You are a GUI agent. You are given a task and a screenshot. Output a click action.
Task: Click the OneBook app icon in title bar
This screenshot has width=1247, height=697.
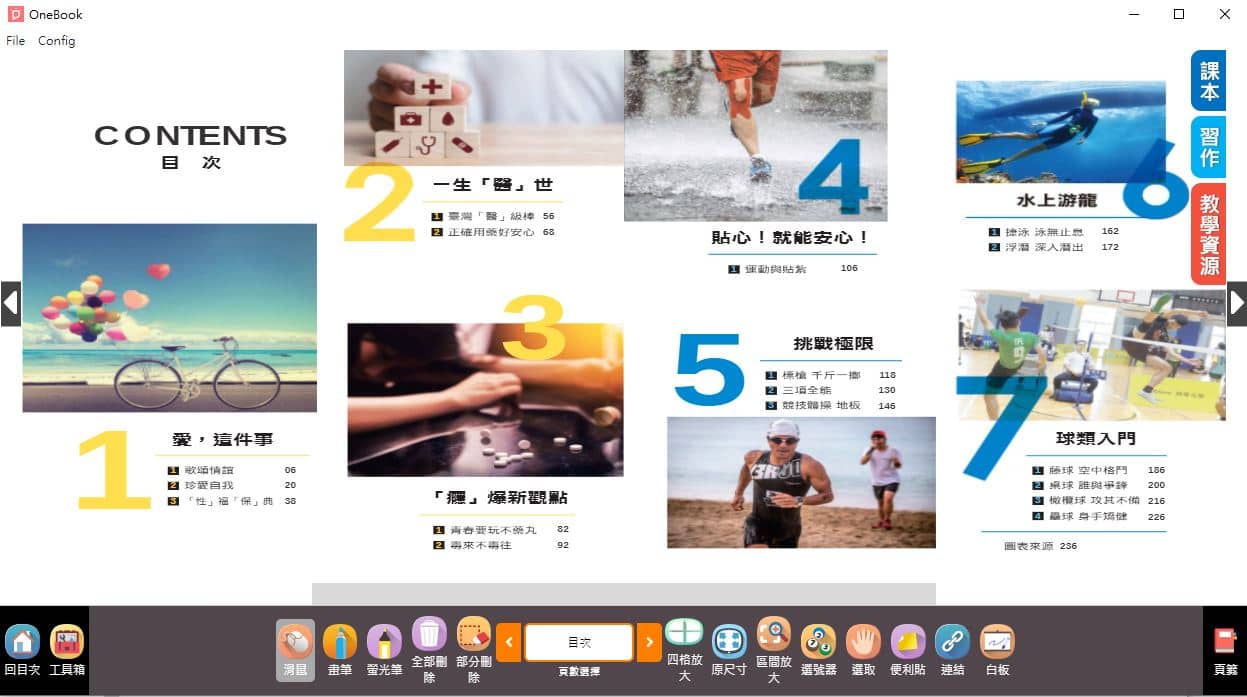click(15, 14)
